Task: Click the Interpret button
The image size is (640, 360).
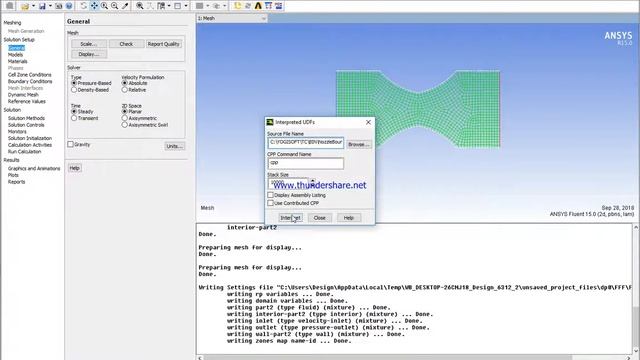Action: point(291,218)
